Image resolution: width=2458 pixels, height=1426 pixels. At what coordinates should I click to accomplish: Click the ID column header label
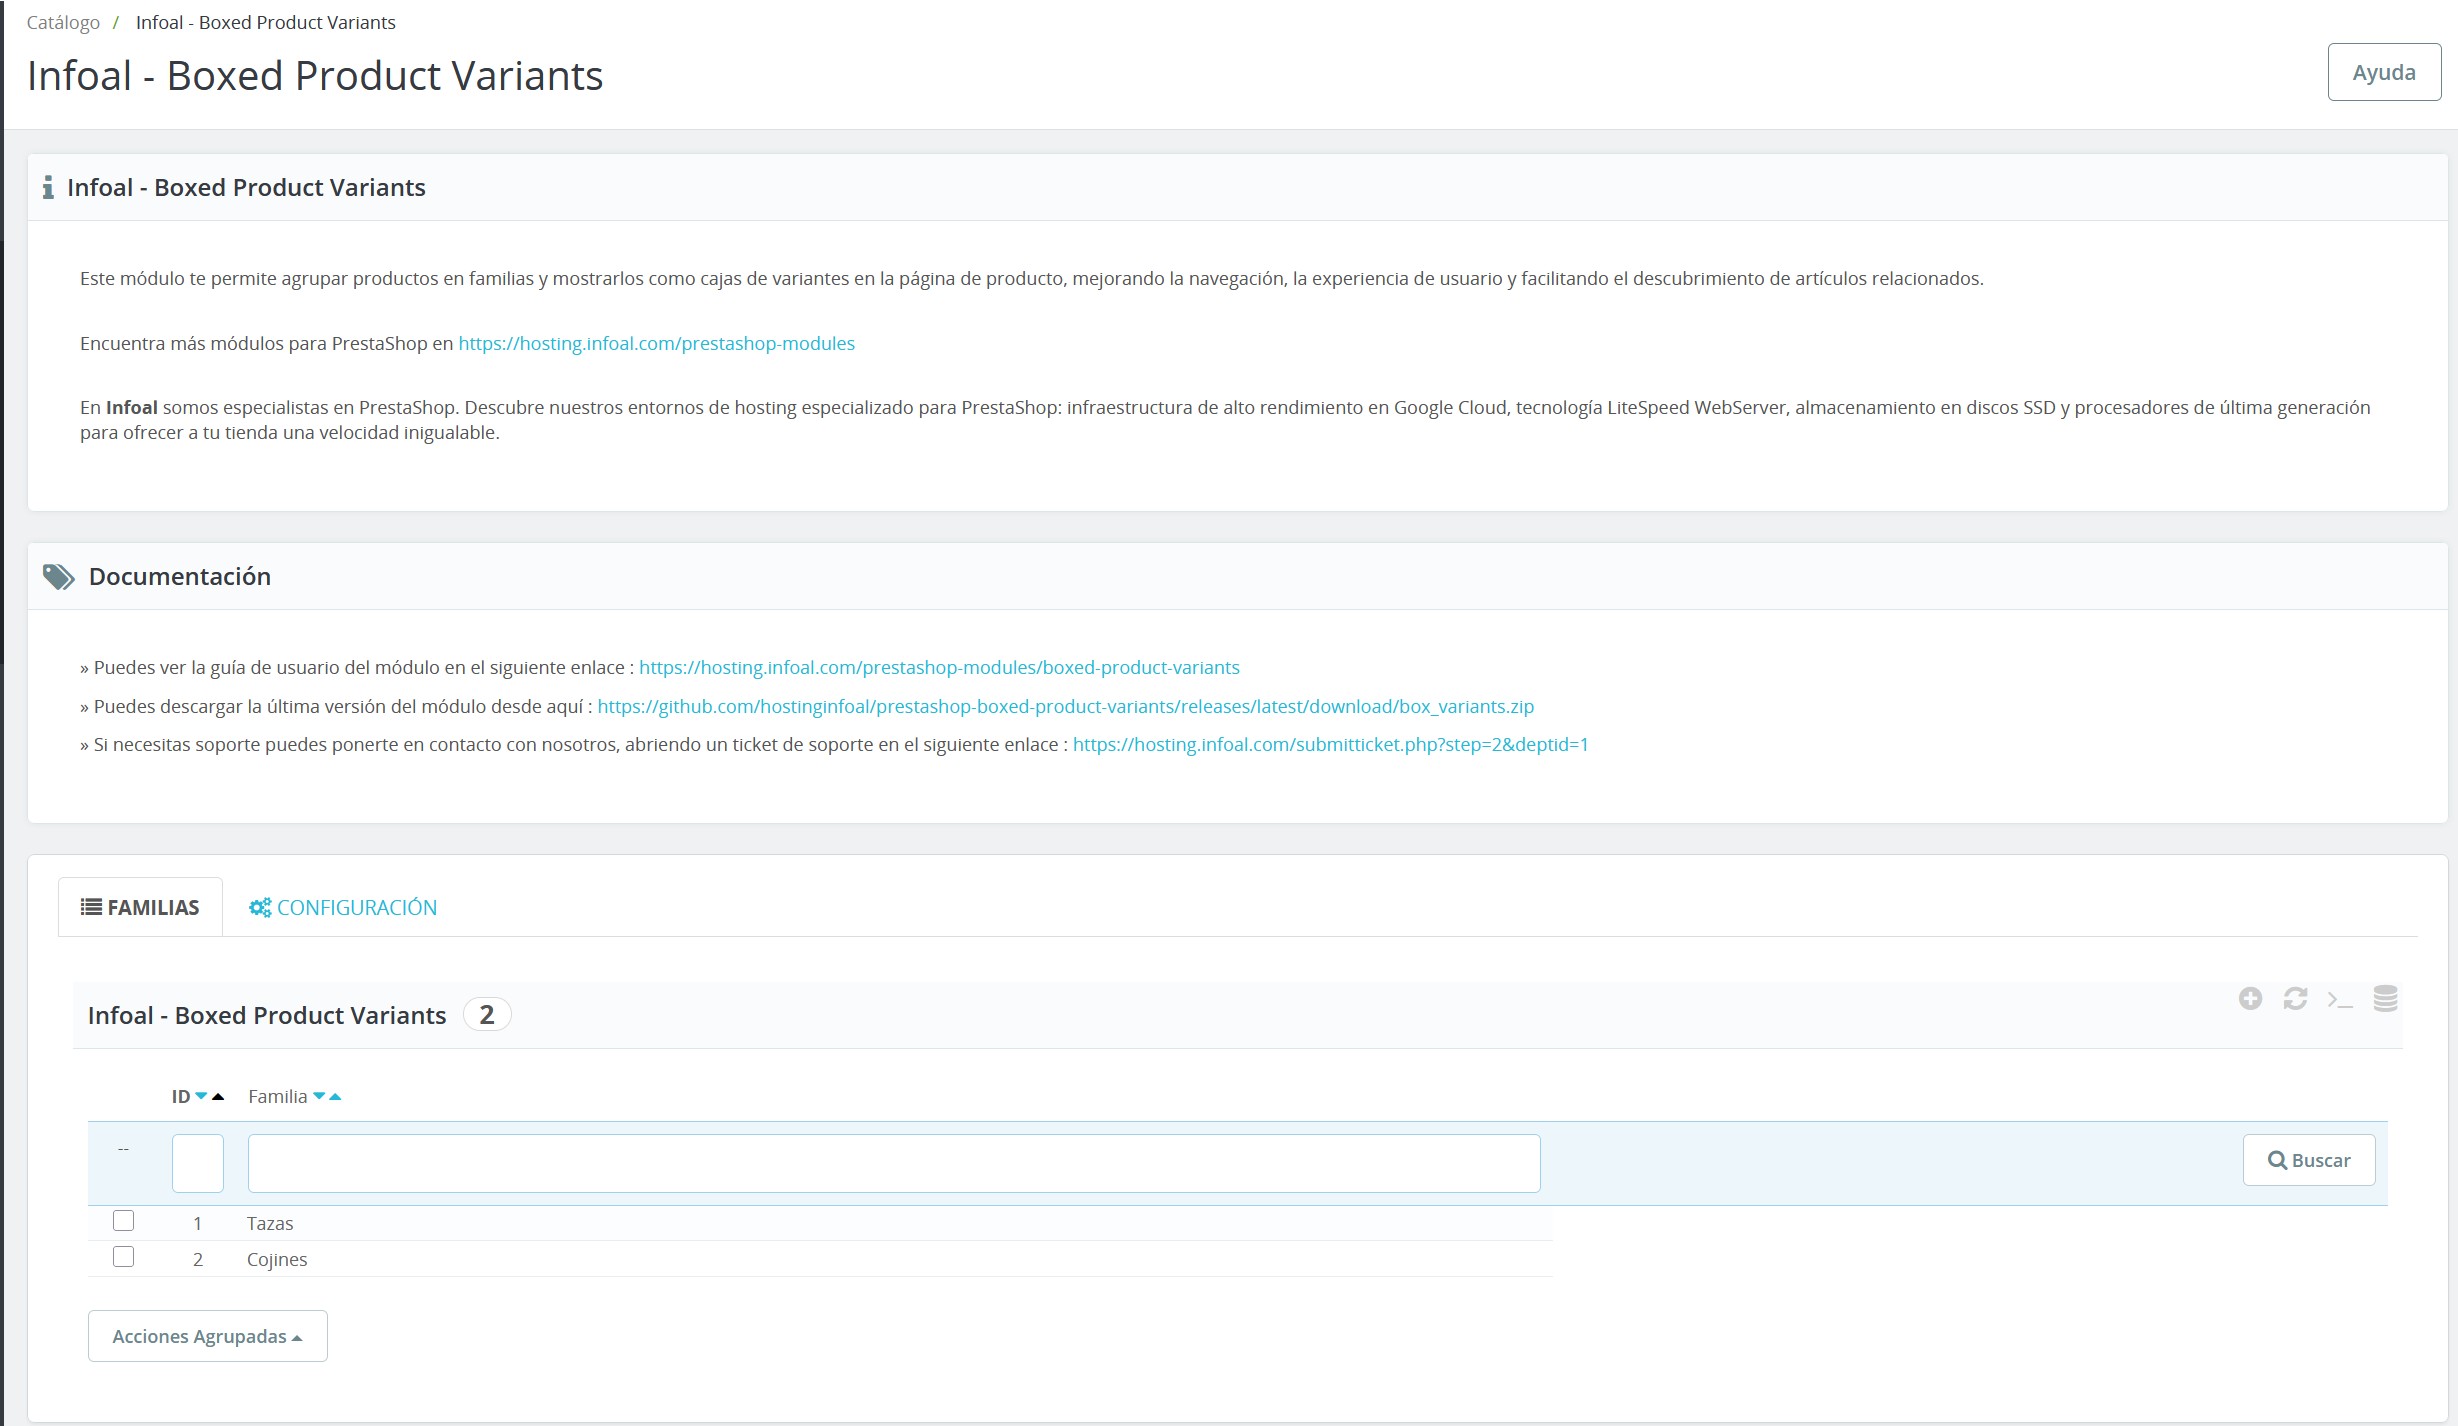[x=181, y=1096]
